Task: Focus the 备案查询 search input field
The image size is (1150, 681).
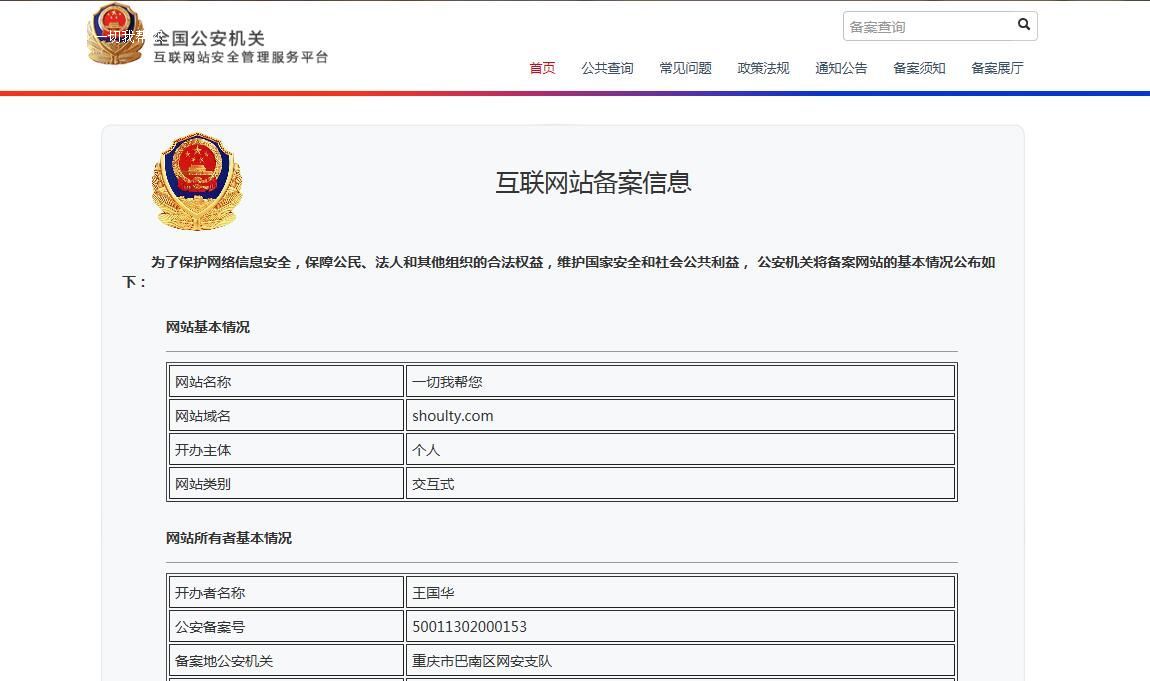Action: tap(927, 26)
